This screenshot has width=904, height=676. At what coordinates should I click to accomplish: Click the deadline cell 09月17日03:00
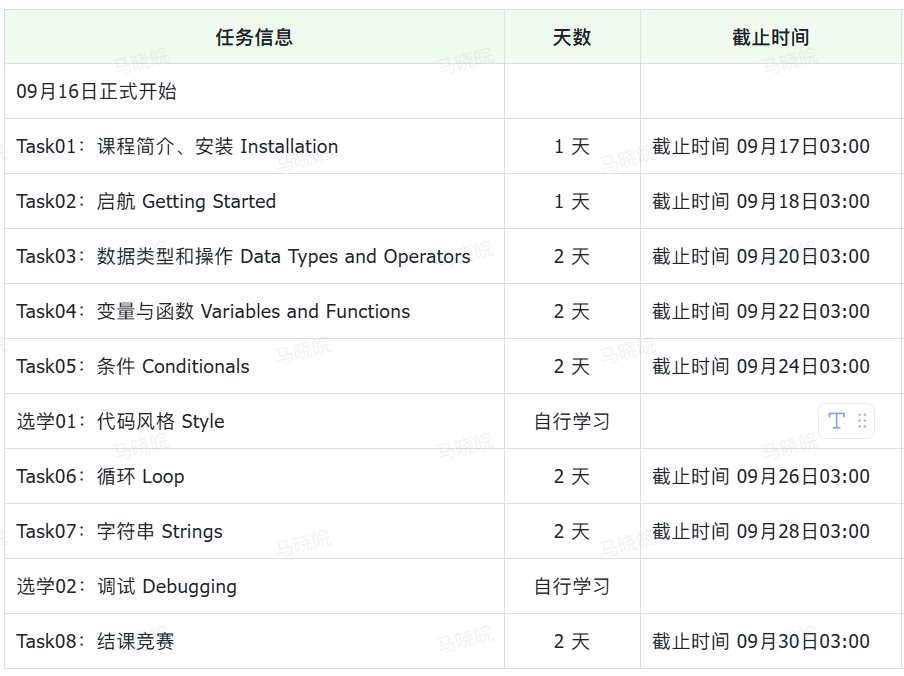tap(771, 146)
